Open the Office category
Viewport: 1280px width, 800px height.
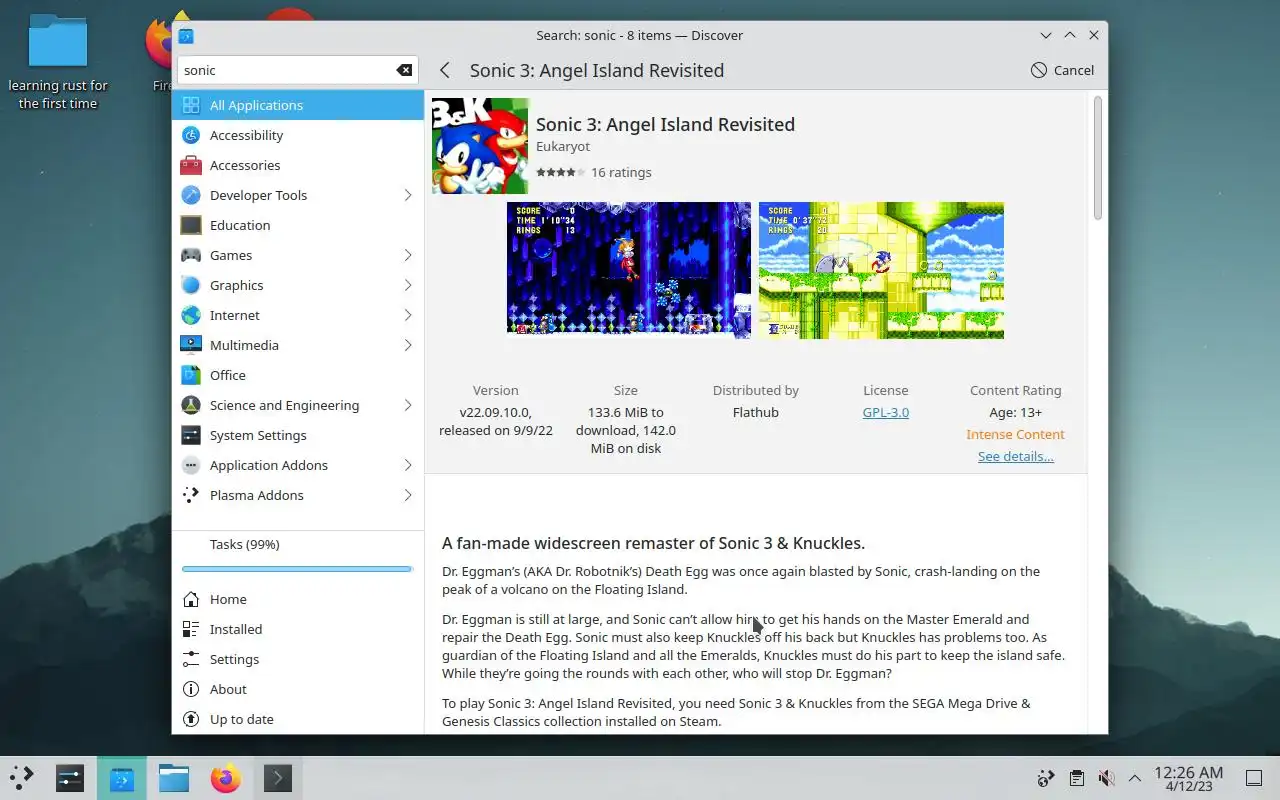coord(298,375)
